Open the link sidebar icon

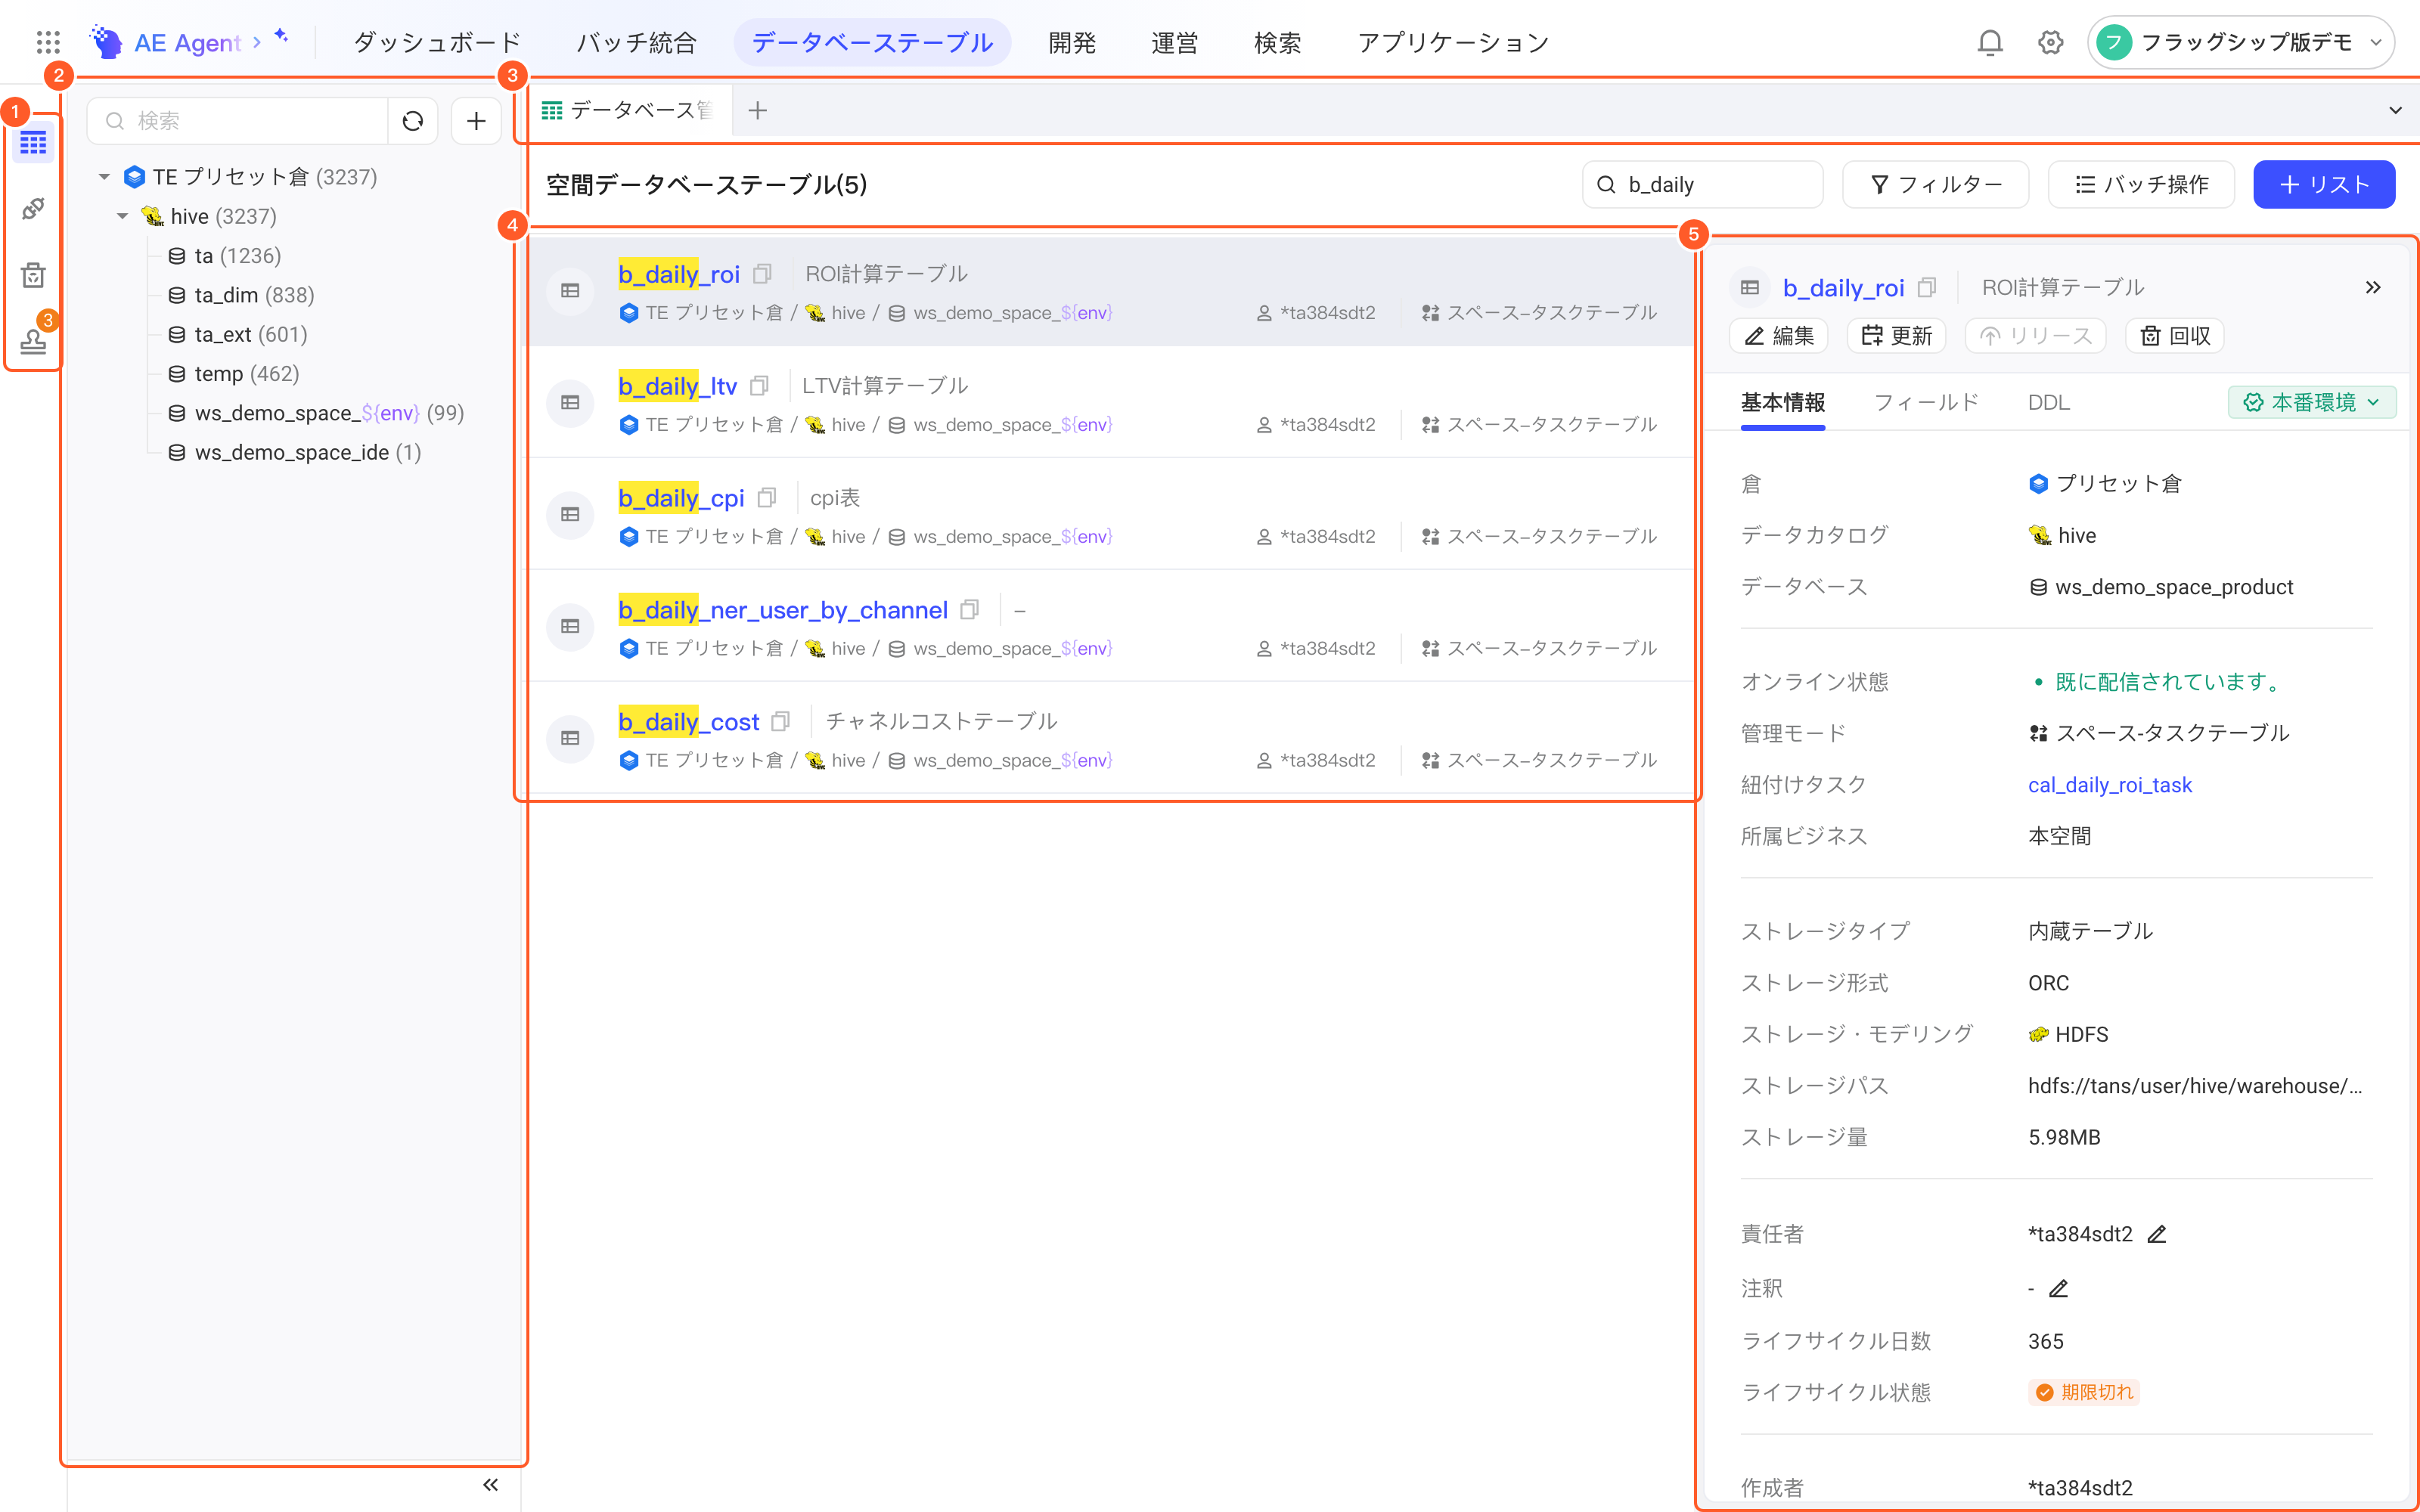pos(33,208)
